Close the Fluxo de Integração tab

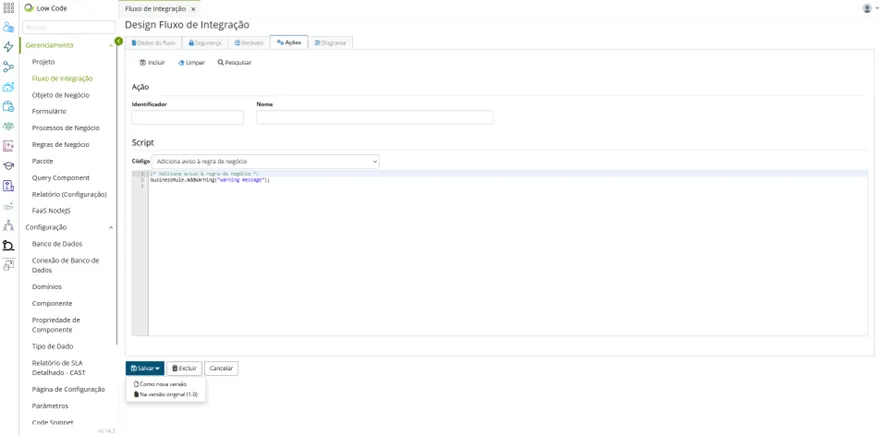click(x=193, y=10)
